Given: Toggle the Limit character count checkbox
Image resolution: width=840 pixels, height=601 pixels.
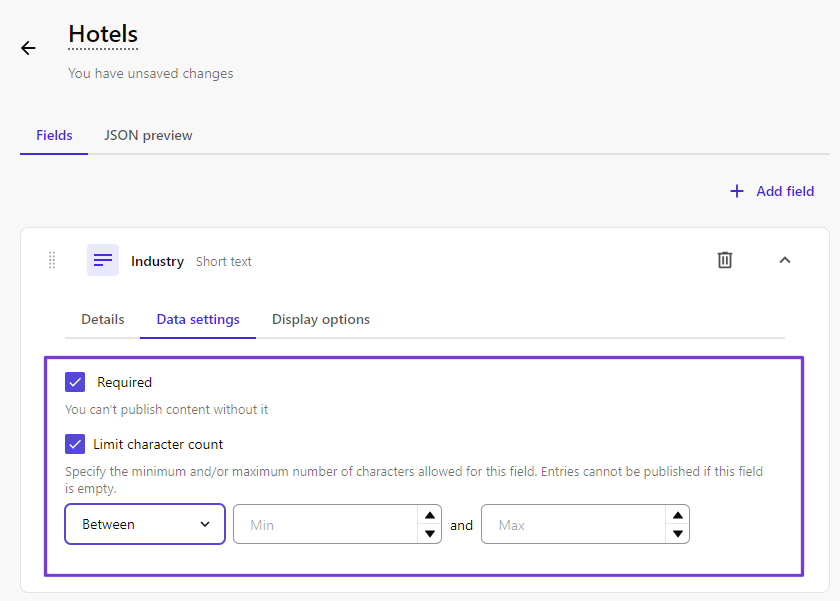Looking at the screenshot, I should click(75, 444).
